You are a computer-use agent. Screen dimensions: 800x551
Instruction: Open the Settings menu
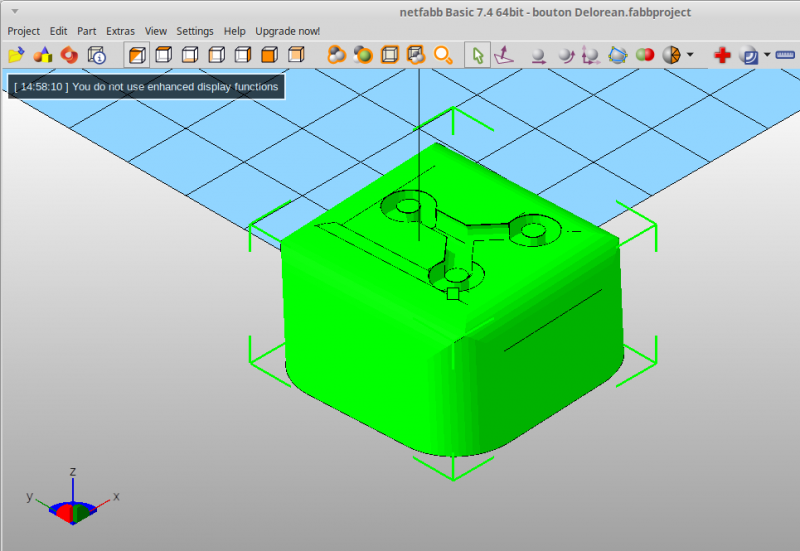tap(195, 31)
